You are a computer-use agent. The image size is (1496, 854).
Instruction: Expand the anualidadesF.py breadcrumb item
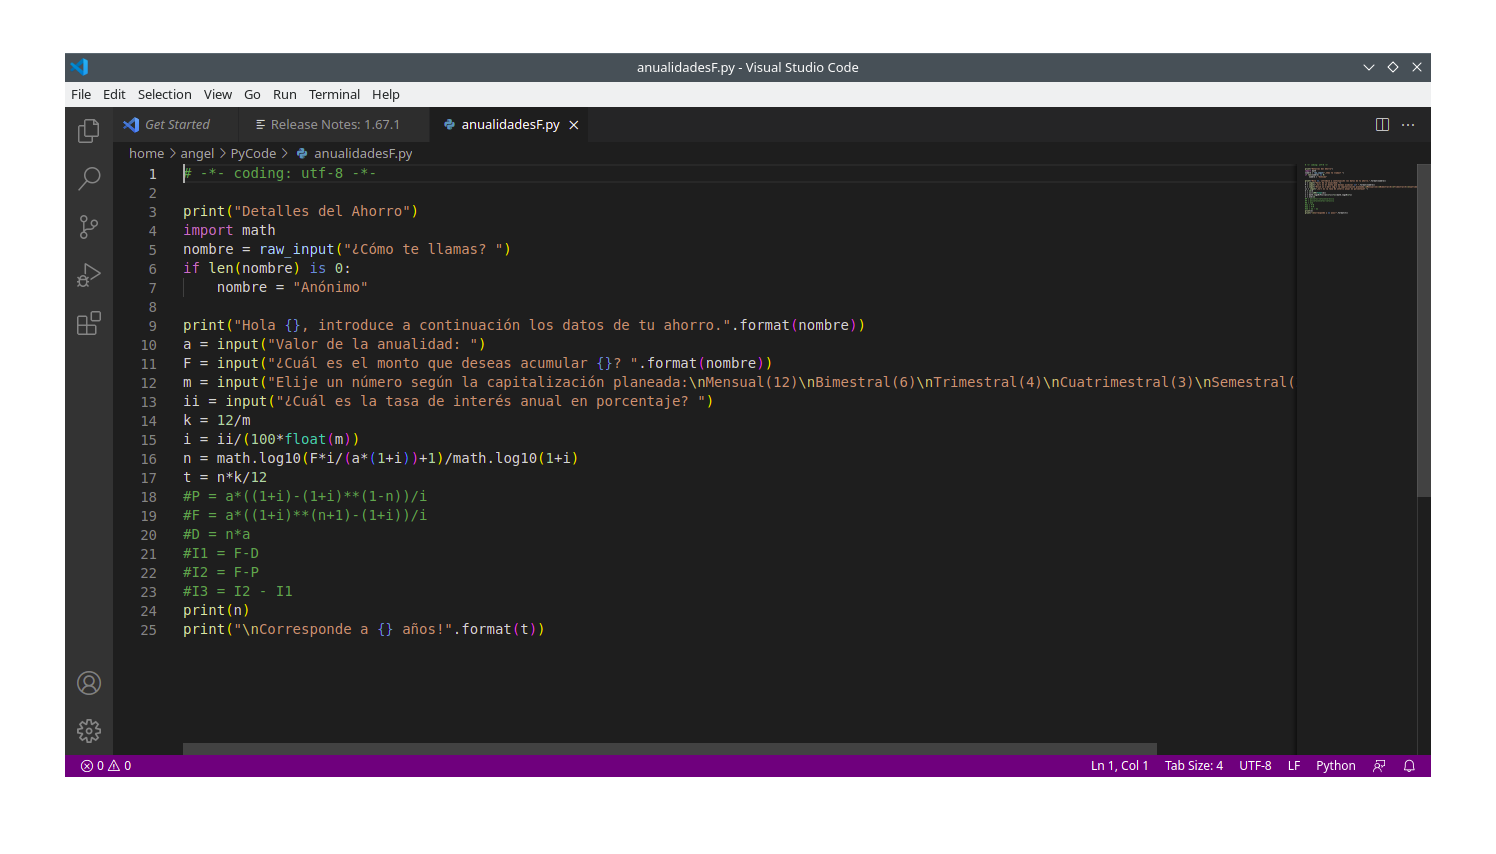(355, 154)
